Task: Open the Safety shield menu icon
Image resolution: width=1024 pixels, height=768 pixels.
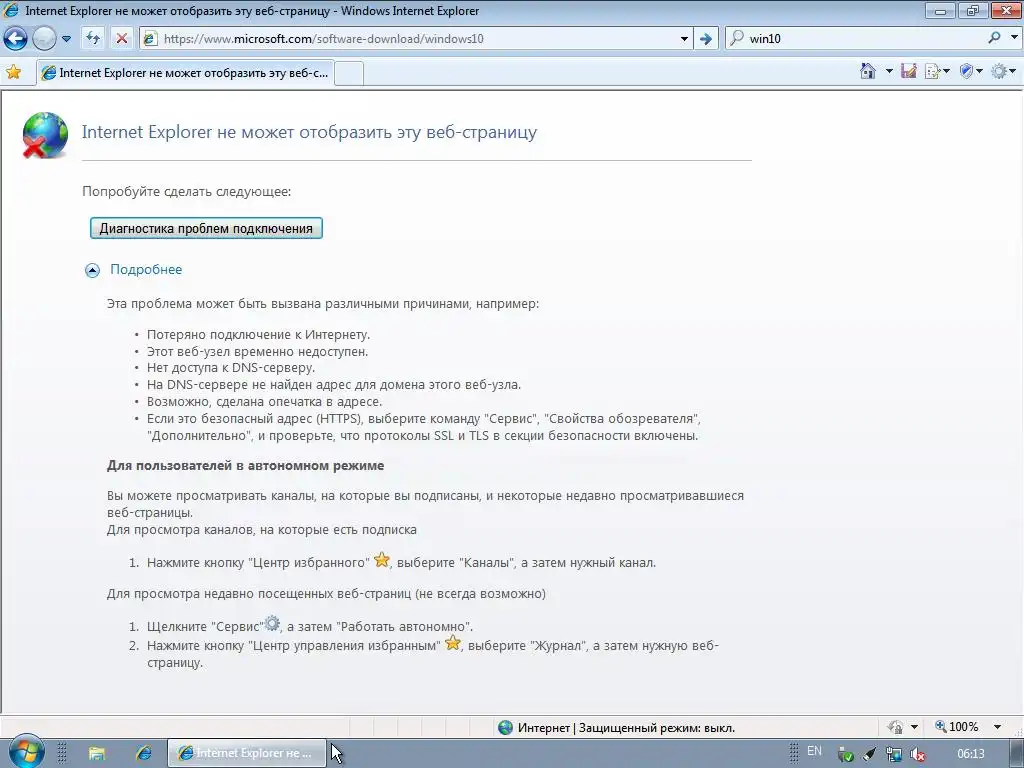Action: point(967,71)
